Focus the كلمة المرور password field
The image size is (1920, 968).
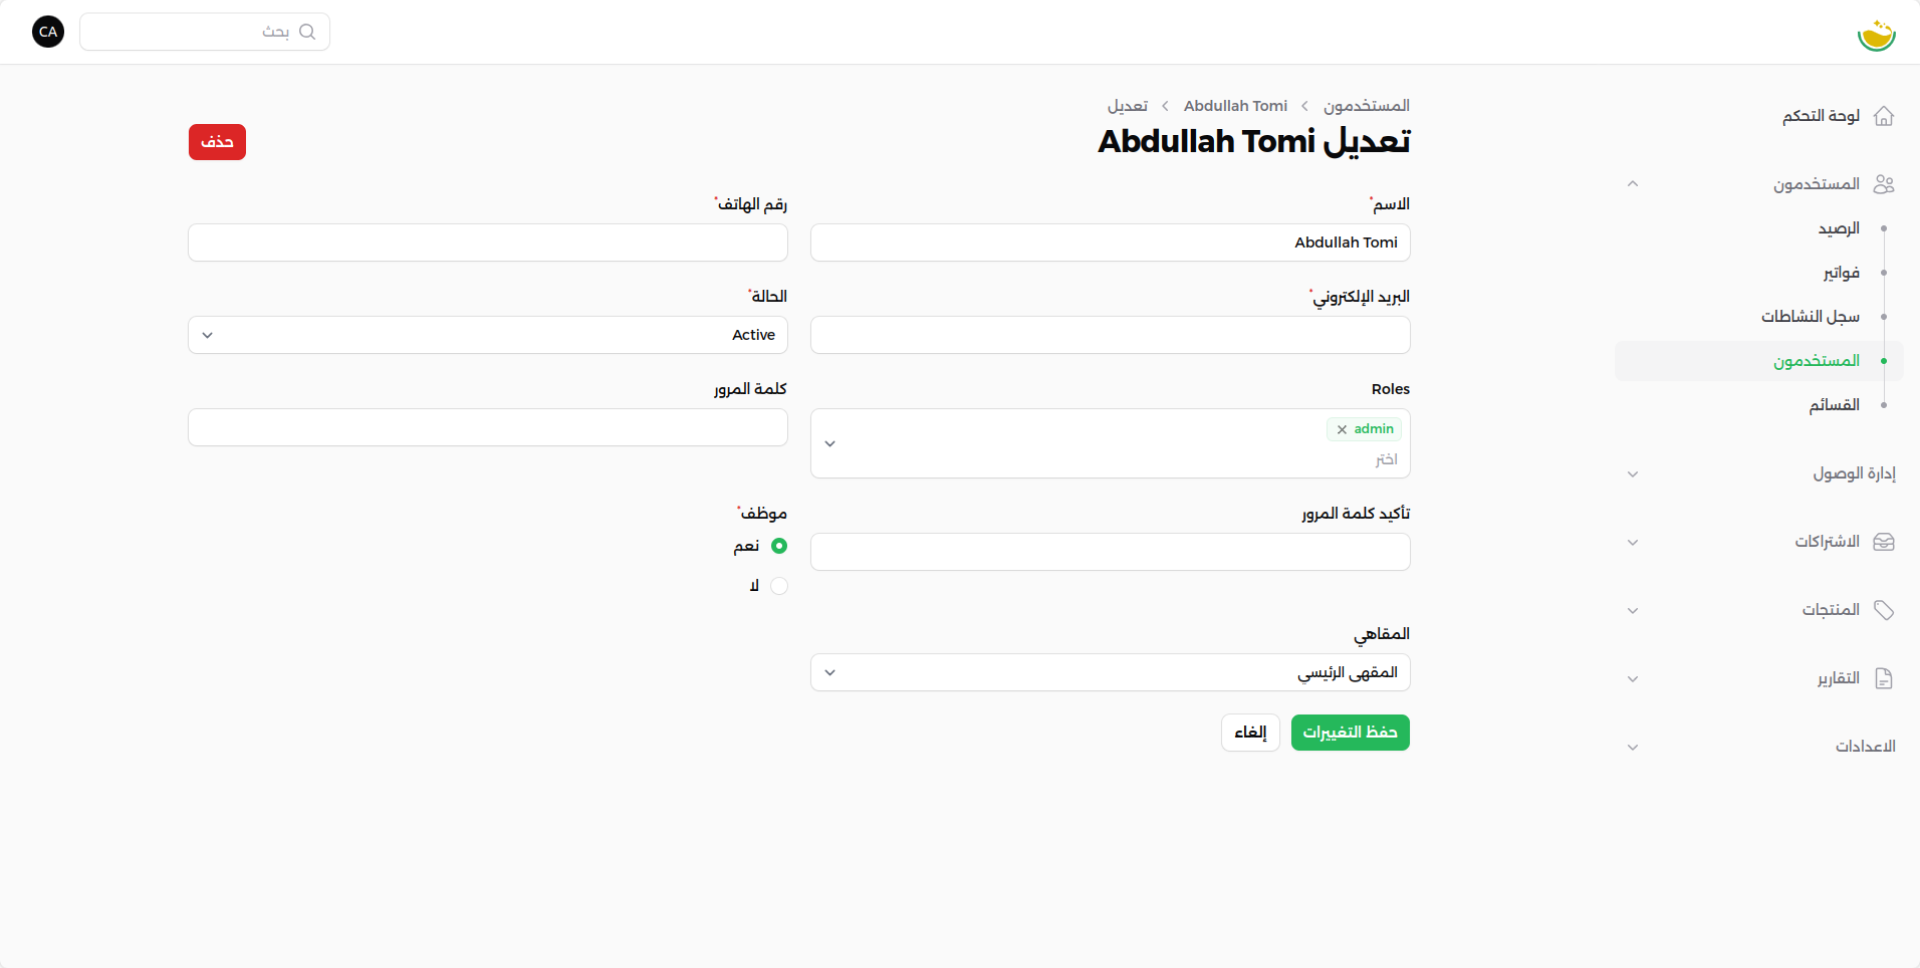(x=488, y=427)
